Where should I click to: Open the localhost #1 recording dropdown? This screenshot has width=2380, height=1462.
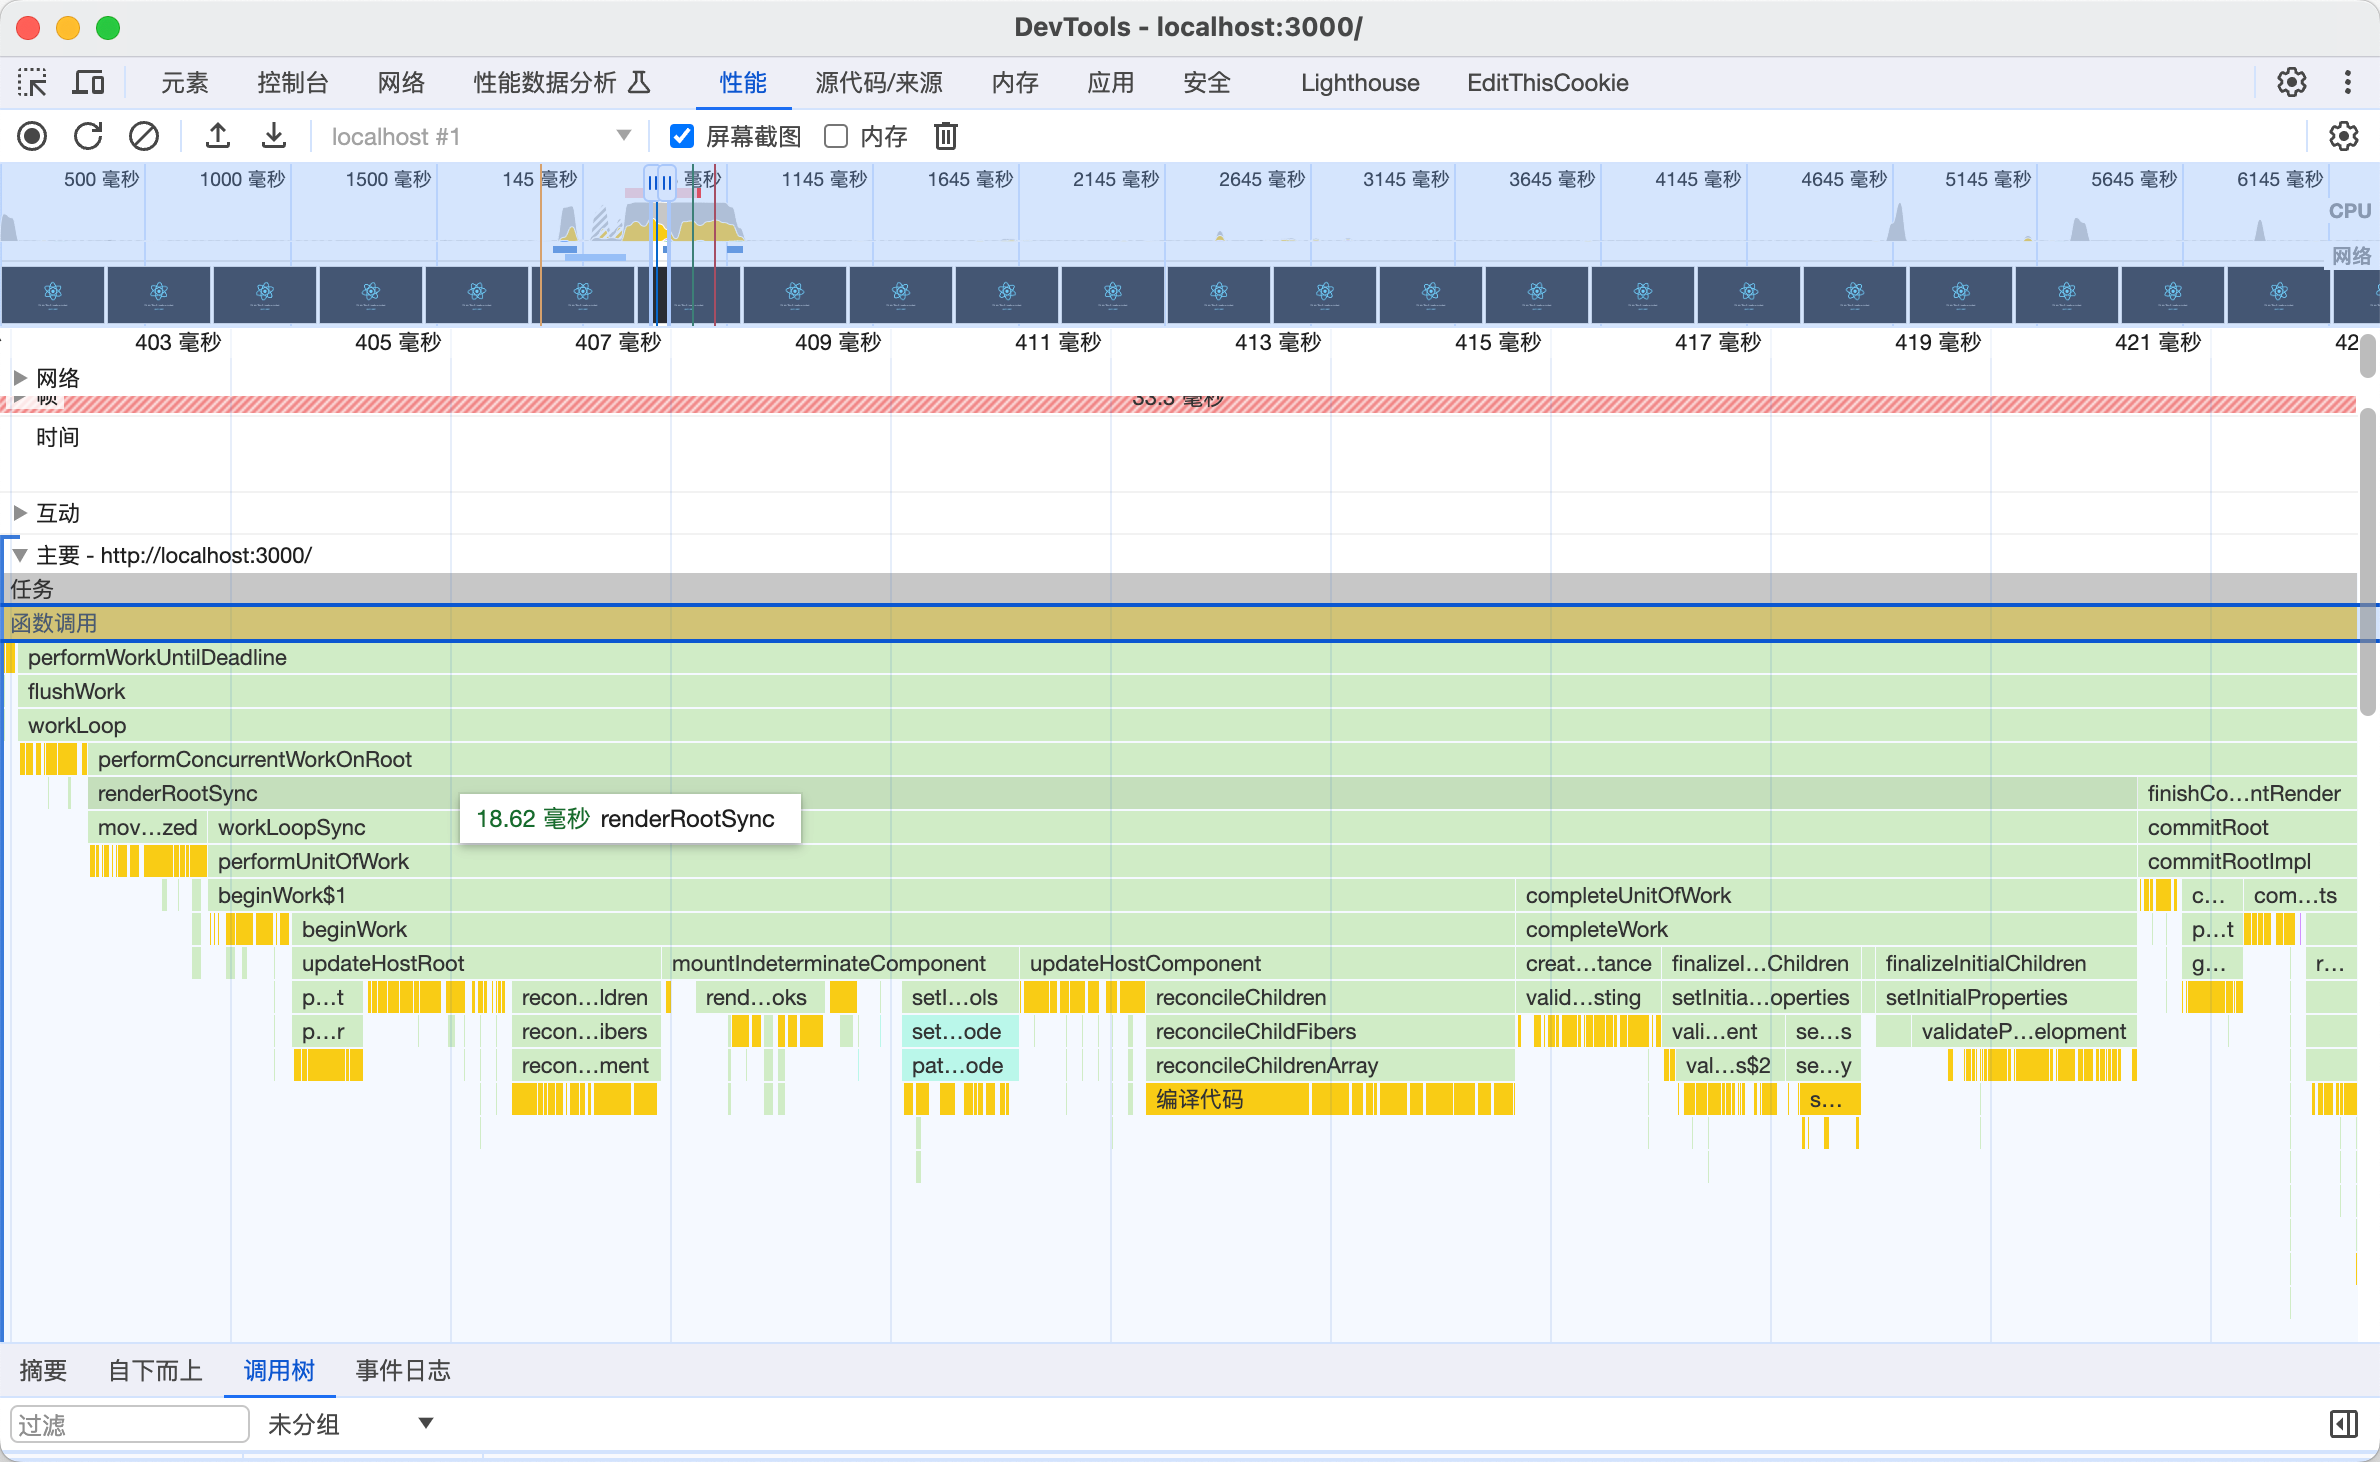click(x=480, y=136)
